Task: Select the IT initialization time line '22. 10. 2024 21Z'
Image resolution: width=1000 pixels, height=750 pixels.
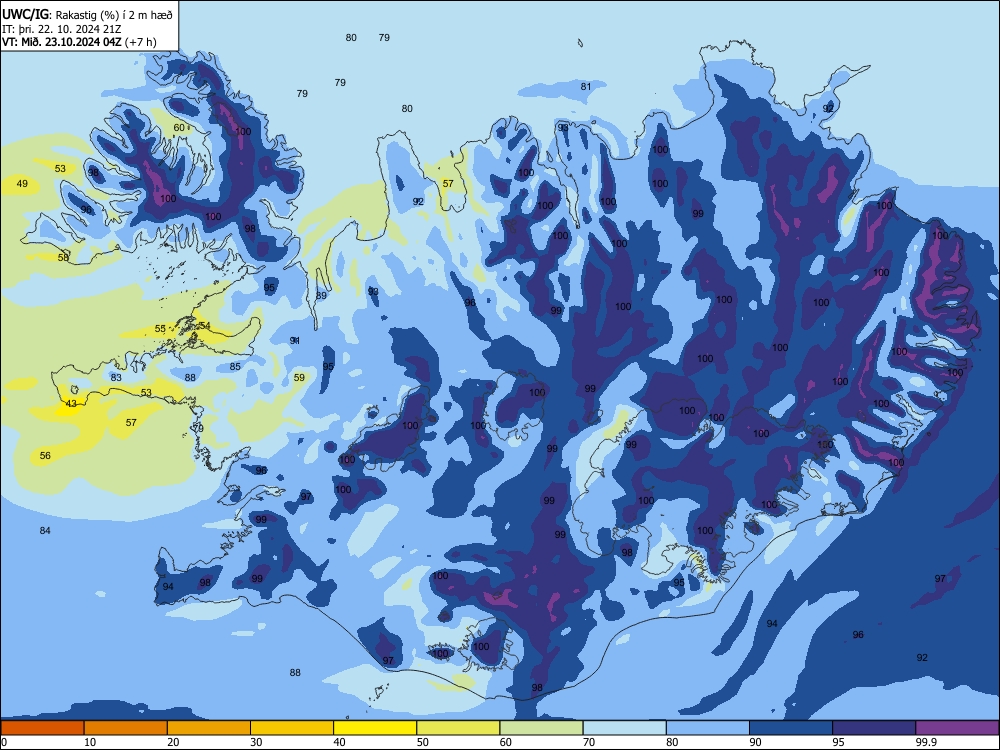Action: pyautogui.click(x=78, y=29)
